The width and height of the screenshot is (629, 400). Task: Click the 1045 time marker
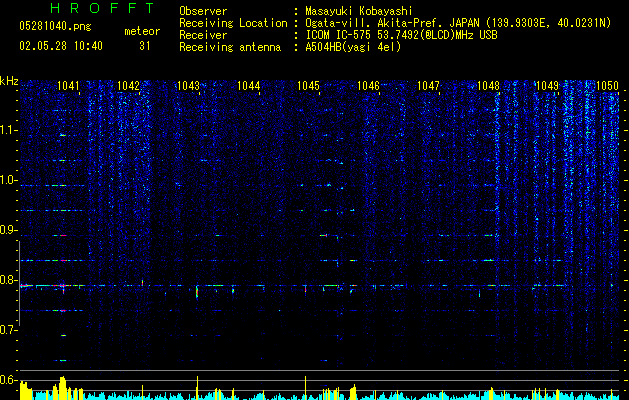[308, 85]
